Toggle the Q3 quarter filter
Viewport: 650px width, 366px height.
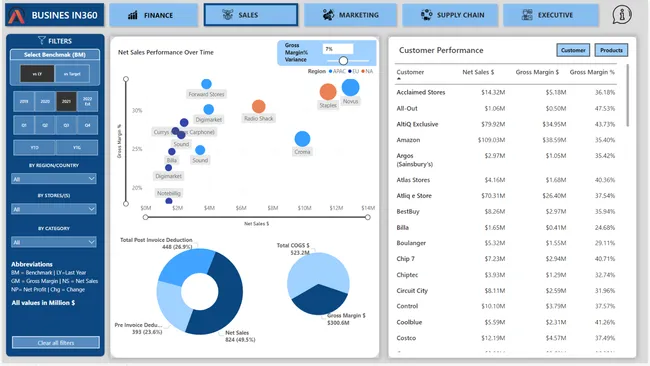coord(66,125)
